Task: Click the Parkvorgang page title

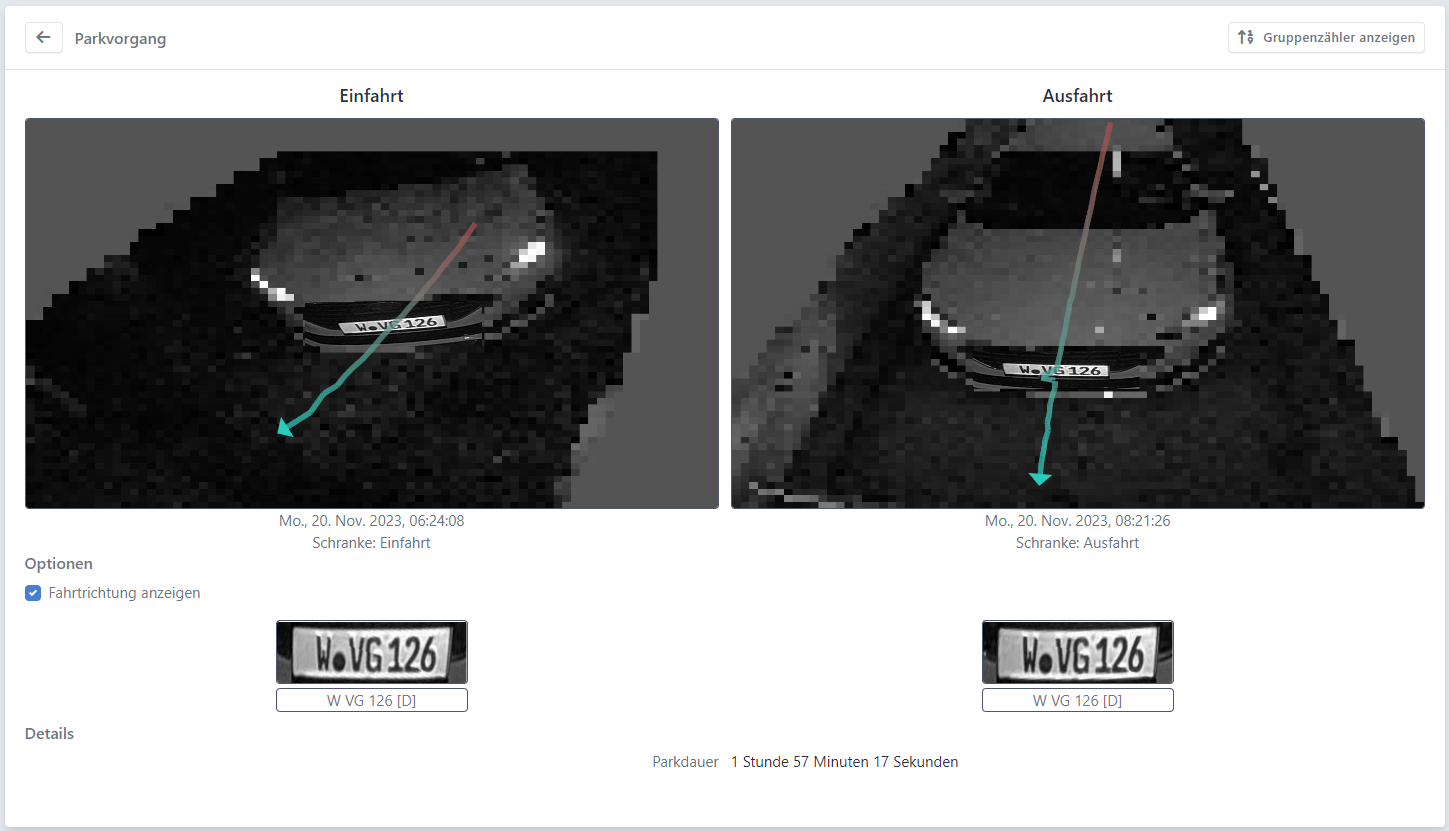Action: [x=120, y=39]
